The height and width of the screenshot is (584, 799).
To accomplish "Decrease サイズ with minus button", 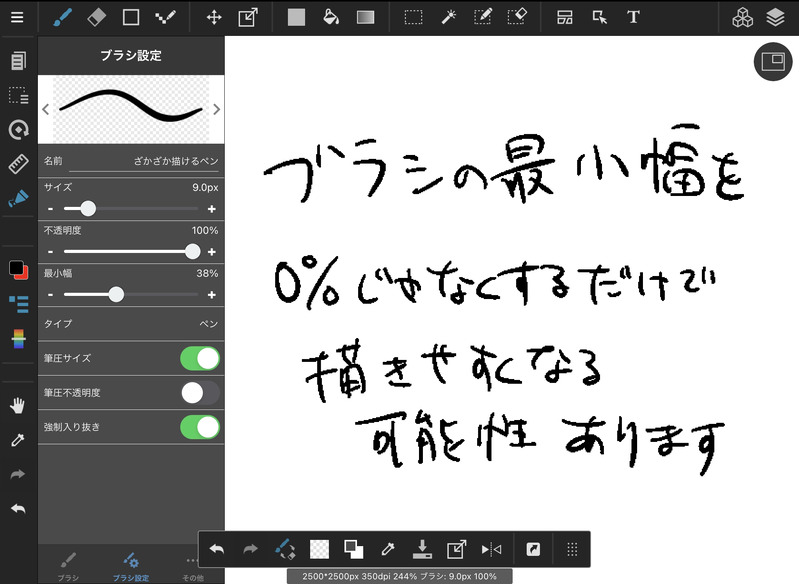I will click(50, 209).
